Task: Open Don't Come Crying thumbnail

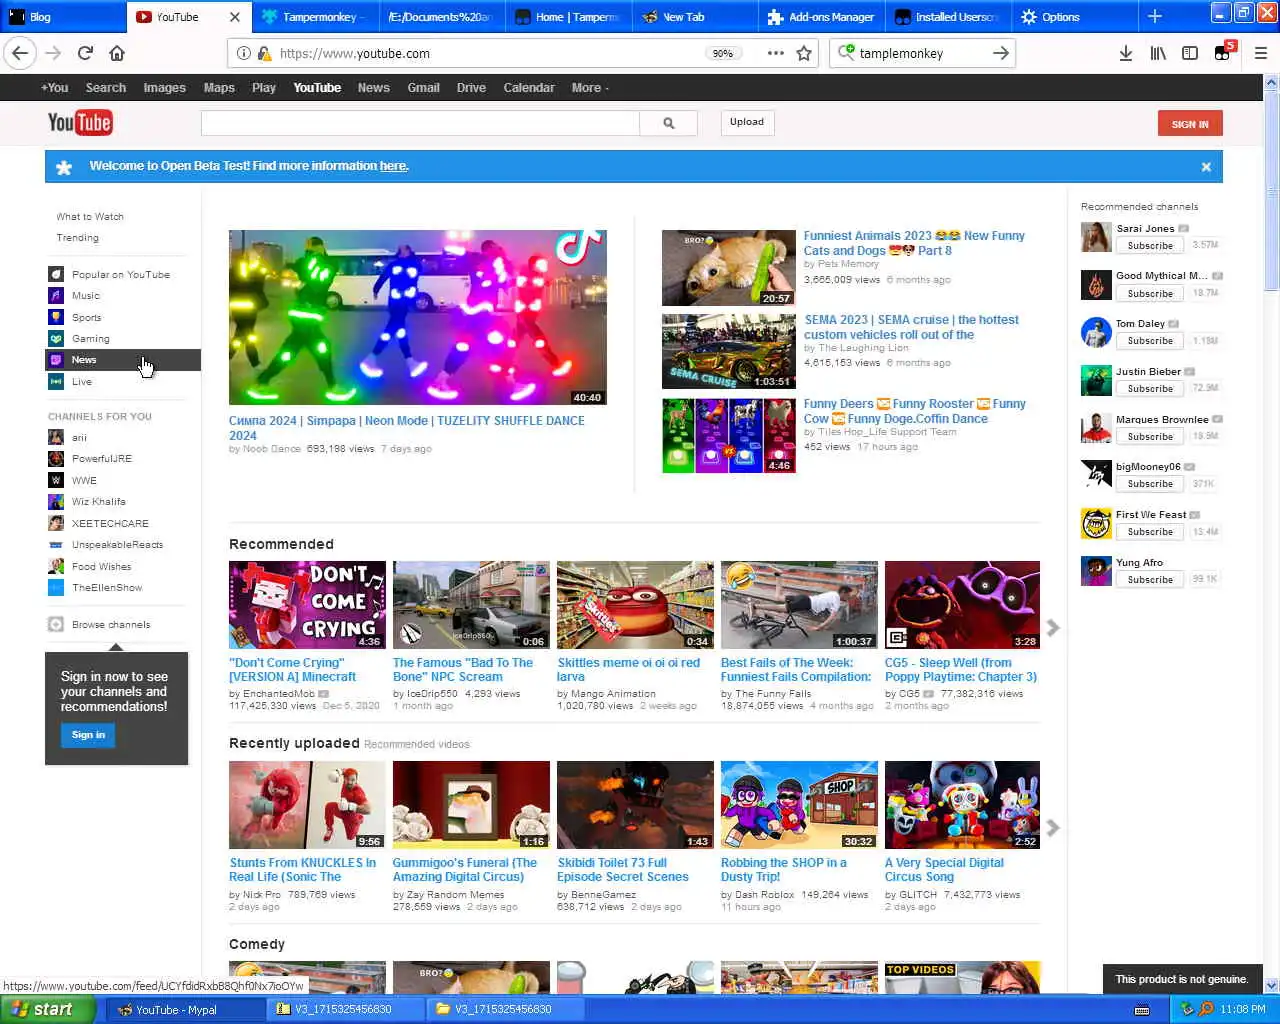Action: (x=307, y=605)
